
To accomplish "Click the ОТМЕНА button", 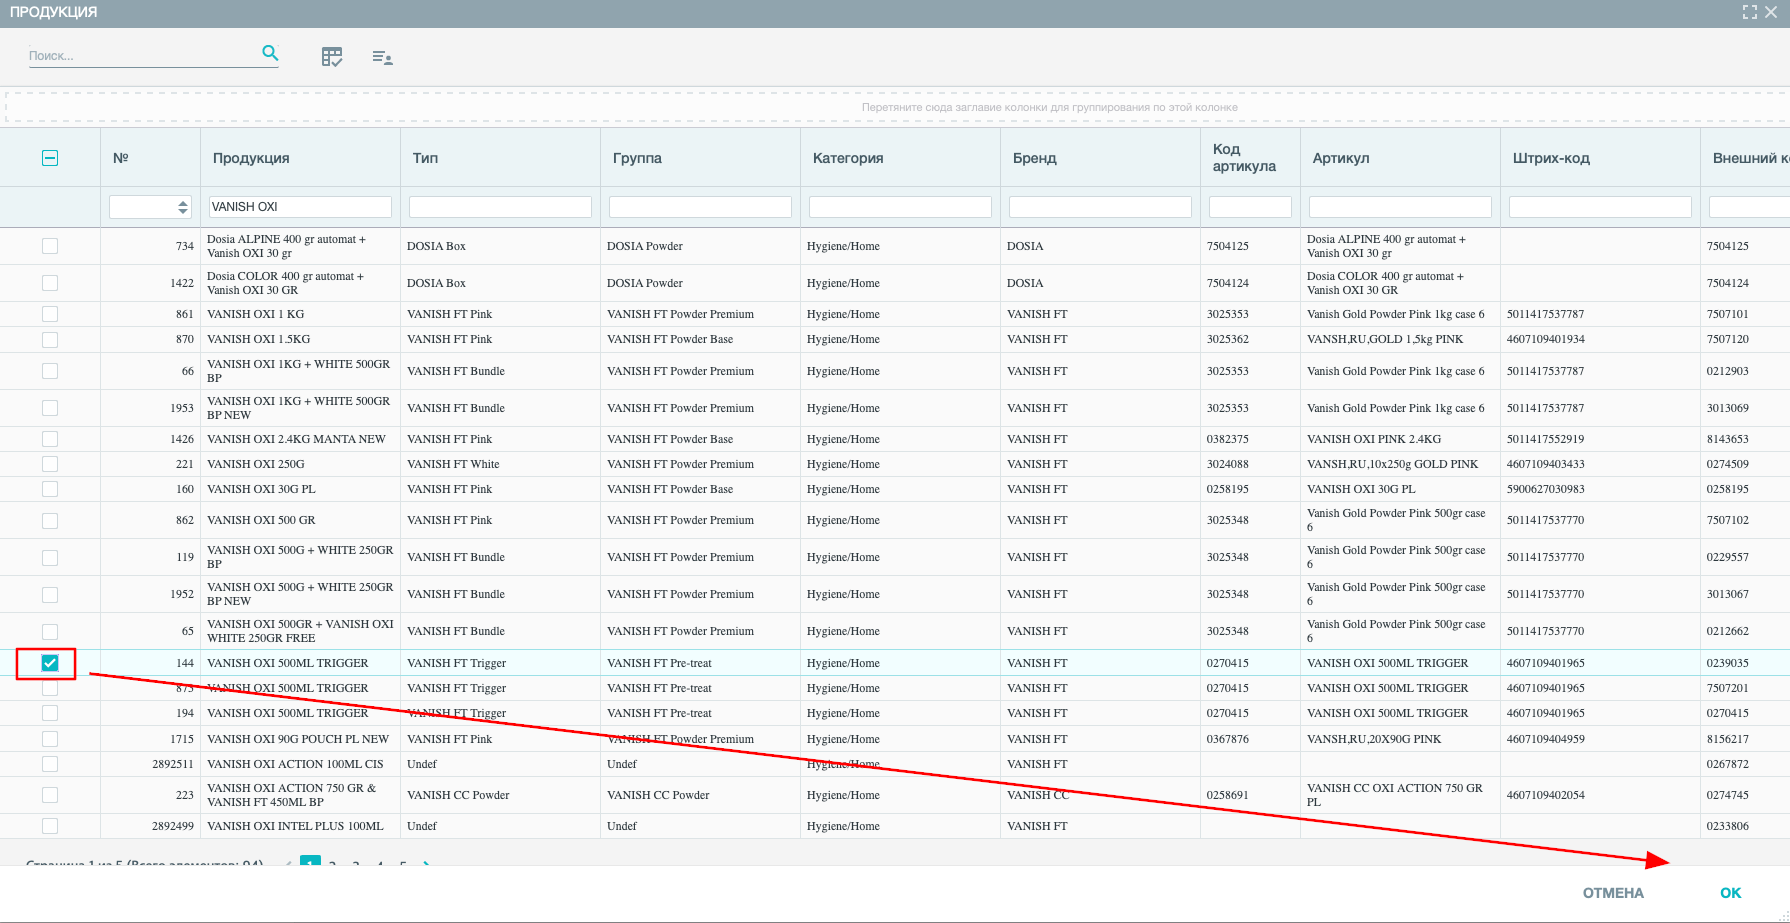I will coord(1613,893).
